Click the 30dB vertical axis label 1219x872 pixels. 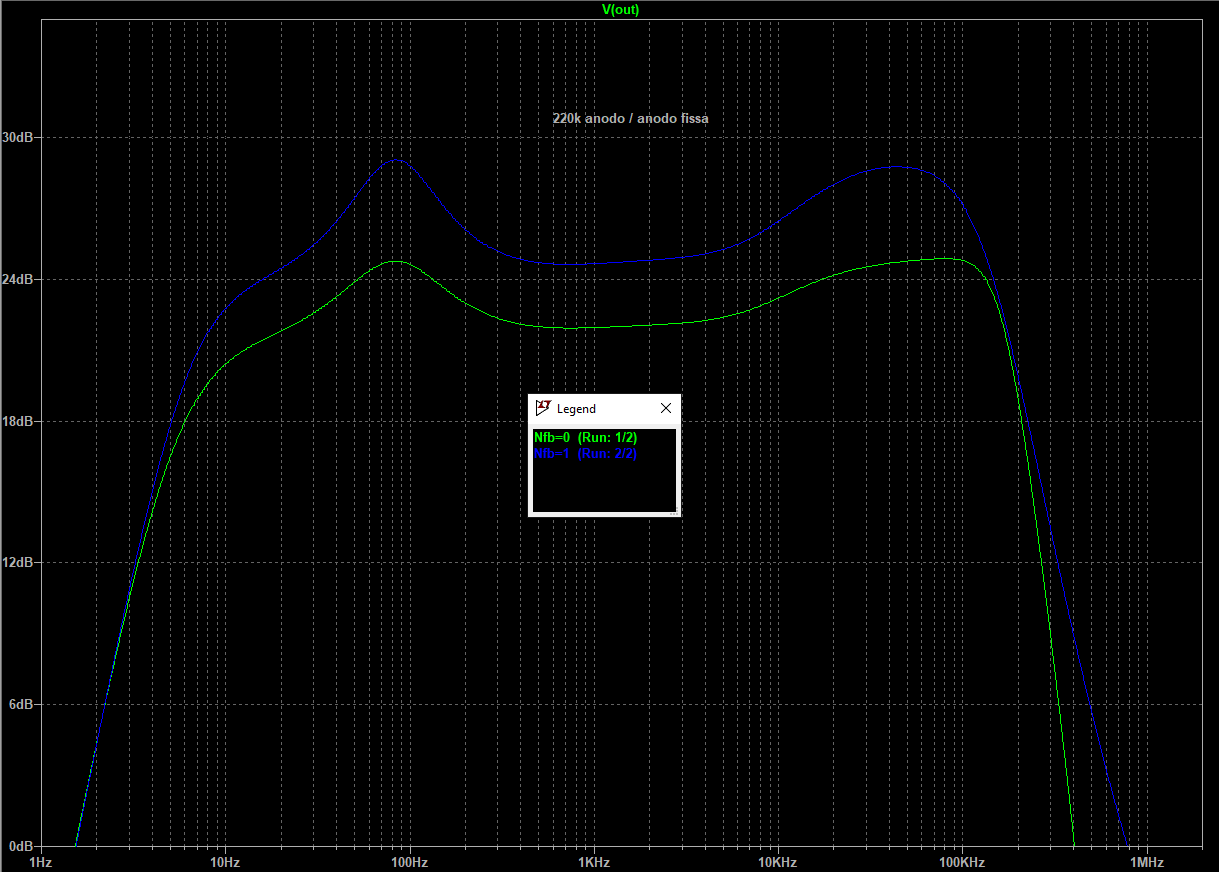[x=20, y=137]
